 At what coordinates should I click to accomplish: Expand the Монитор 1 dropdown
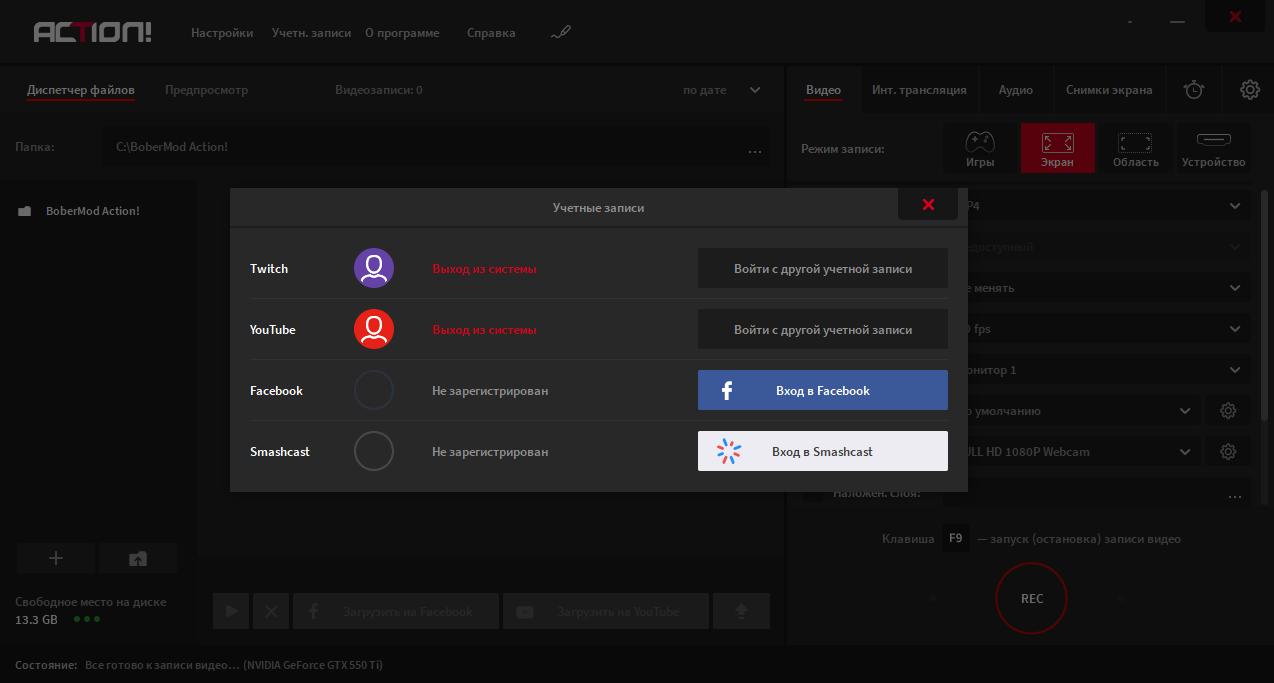pyautogui.click(x=1234, y=370)
